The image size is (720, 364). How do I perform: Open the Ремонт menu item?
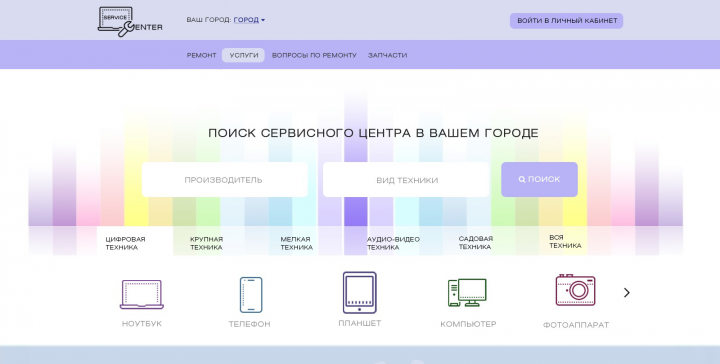[201, 55]
